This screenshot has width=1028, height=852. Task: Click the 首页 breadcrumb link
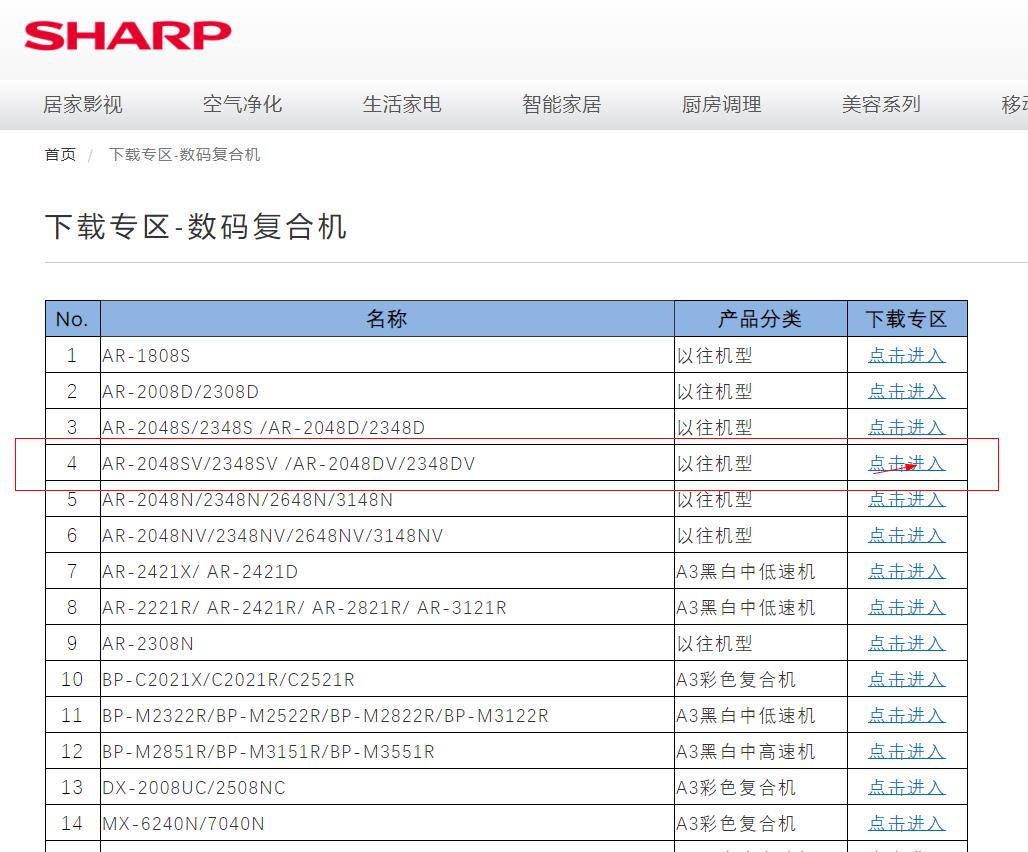click(x=60, y=155)
